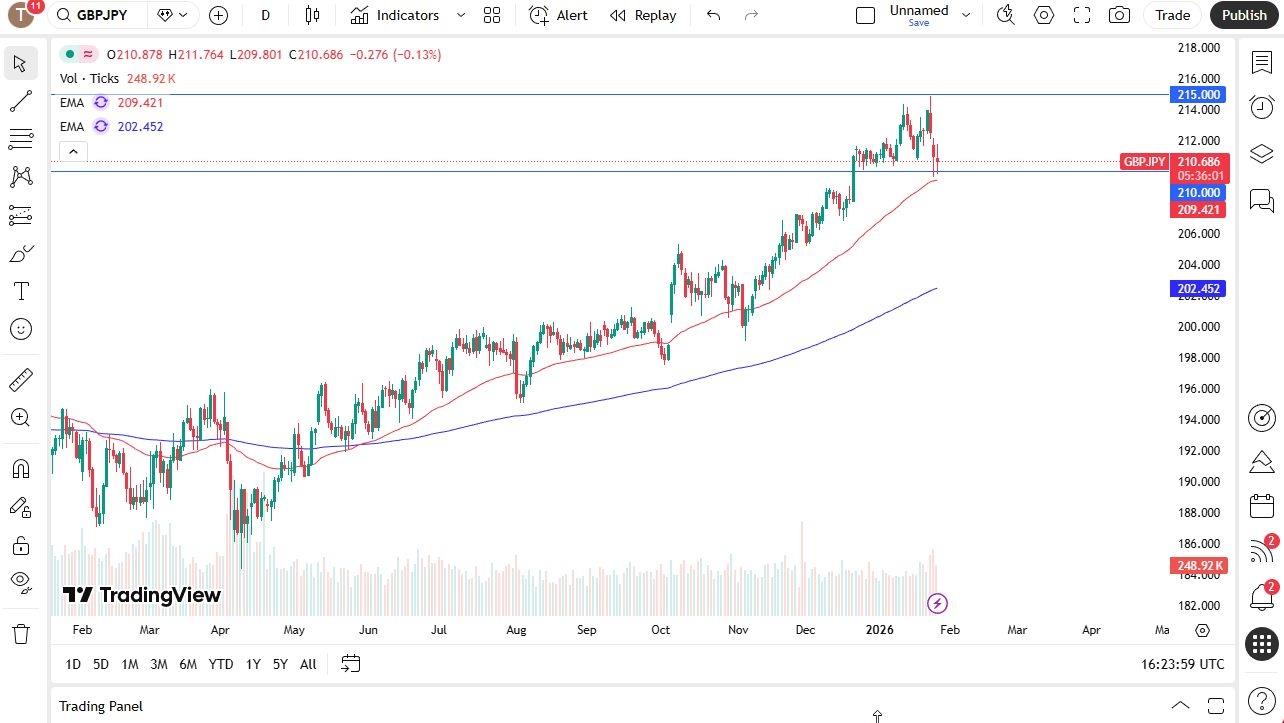
Task: Open the Trading Panel tab
Action: (100, 706)
